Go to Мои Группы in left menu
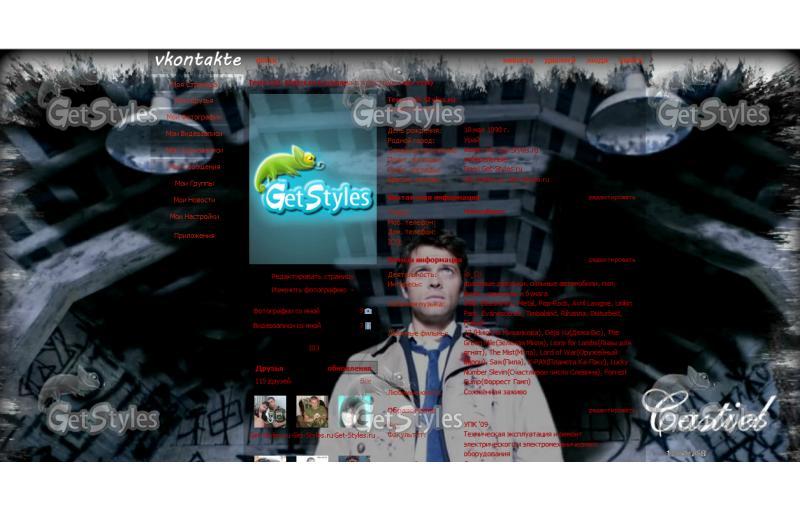The height and width of the screenshot is (509, 800). (x=194, y=183)
